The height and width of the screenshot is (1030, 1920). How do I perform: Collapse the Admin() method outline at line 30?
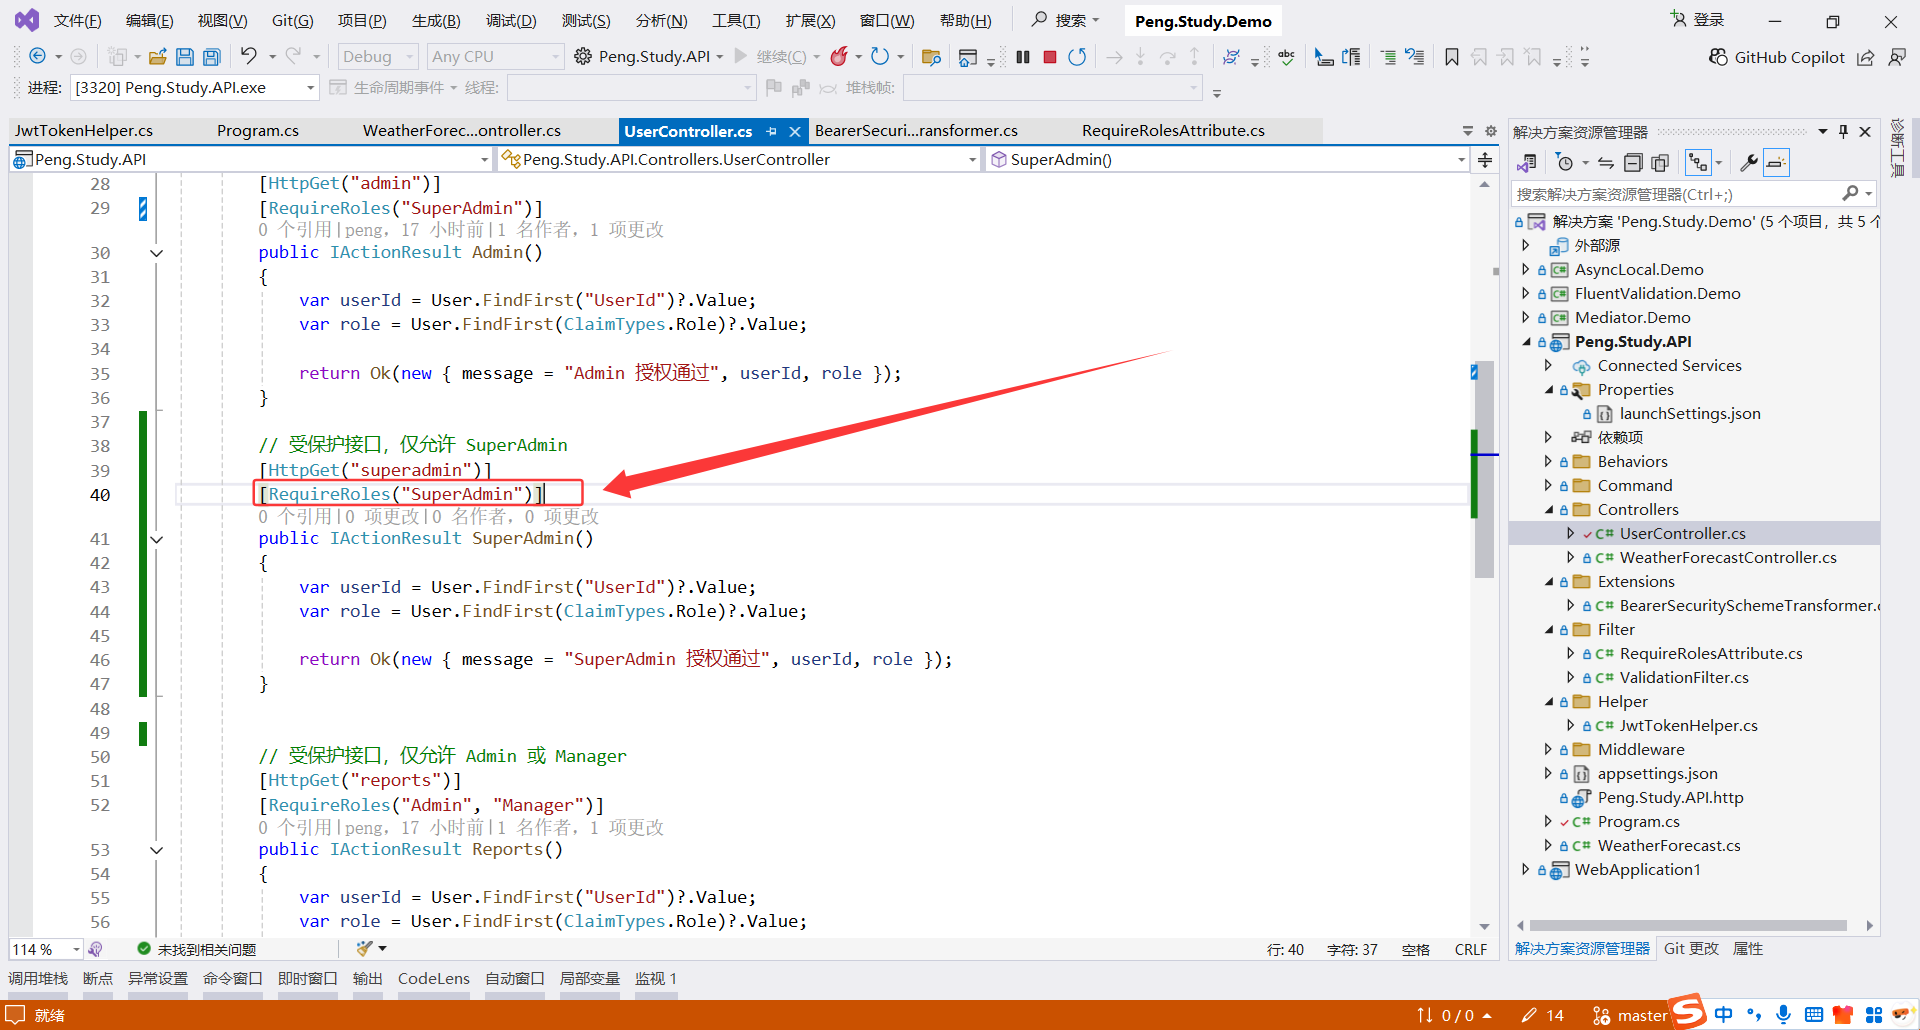tap(157, 253)
